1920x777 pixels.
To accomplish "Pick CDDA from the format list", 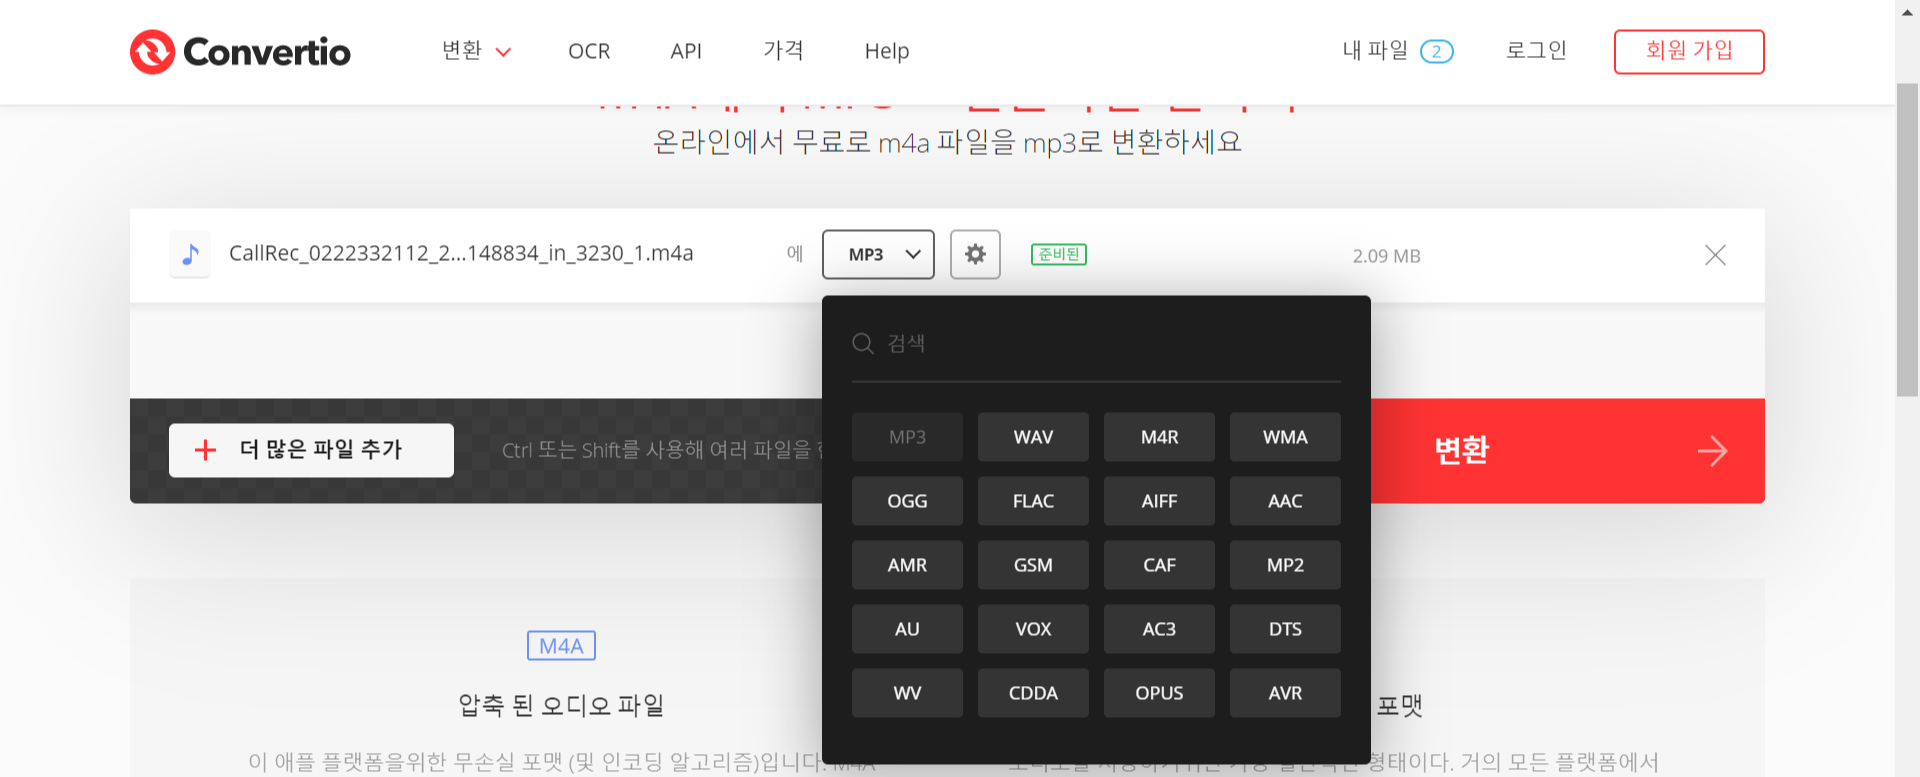I will [x=1033, y=693].
